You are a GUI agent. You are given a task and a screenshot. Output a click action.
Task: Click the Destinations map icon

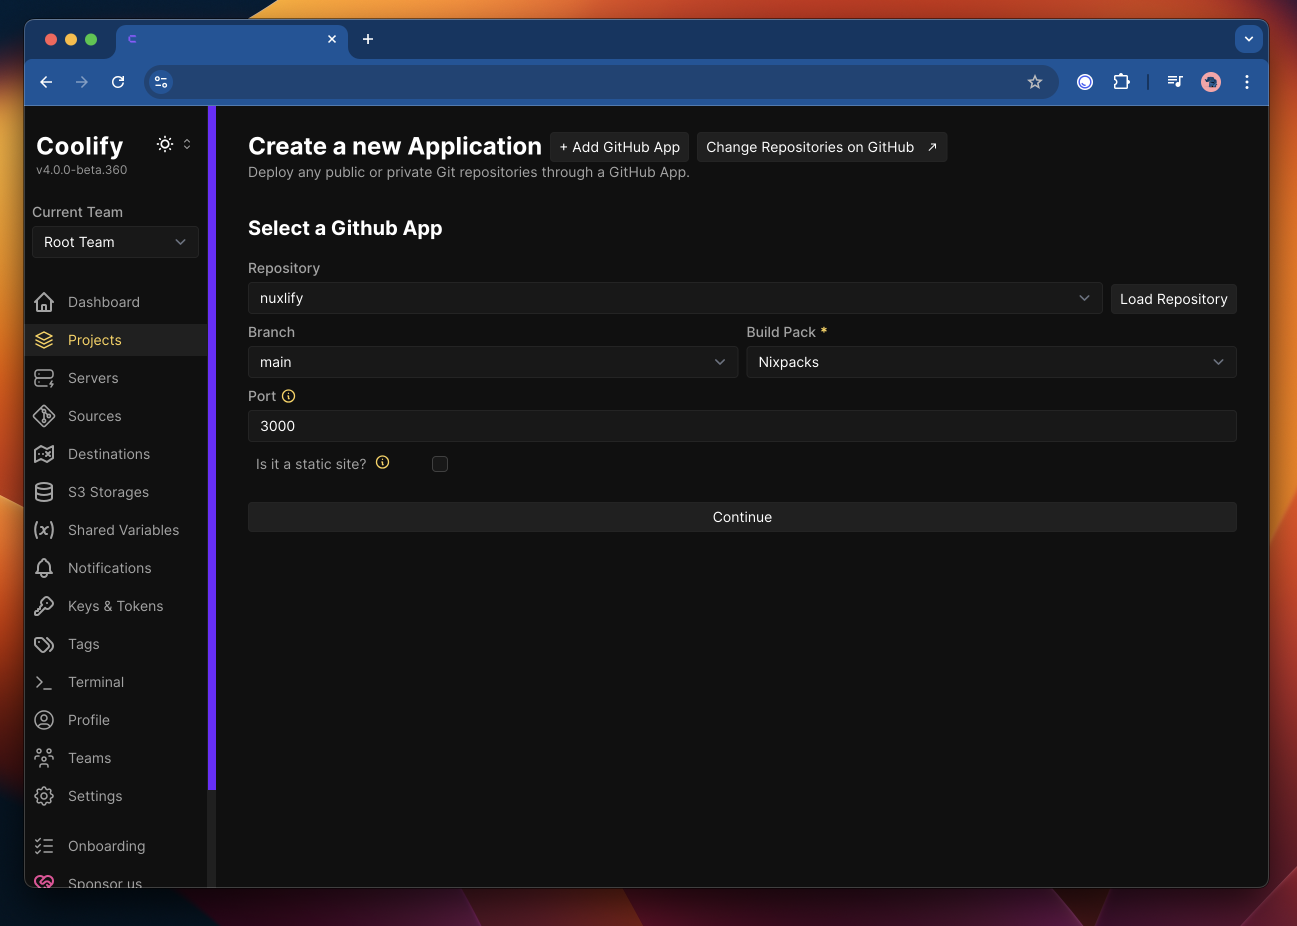44,454
